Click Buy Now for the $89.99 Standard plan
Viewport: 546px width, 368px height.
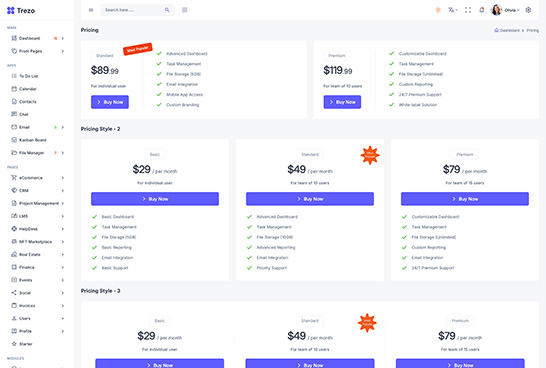coord(110,102)
